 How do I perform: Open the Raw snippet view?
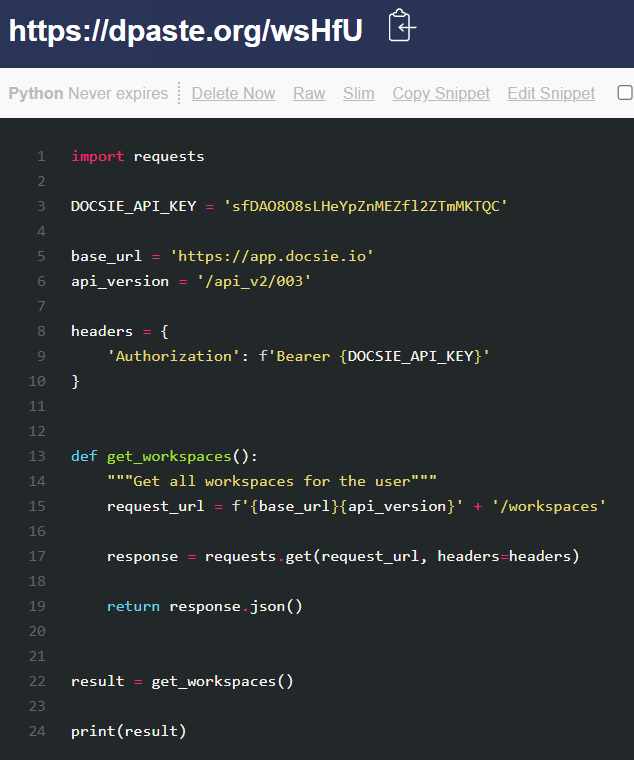[x=309, y=93]
